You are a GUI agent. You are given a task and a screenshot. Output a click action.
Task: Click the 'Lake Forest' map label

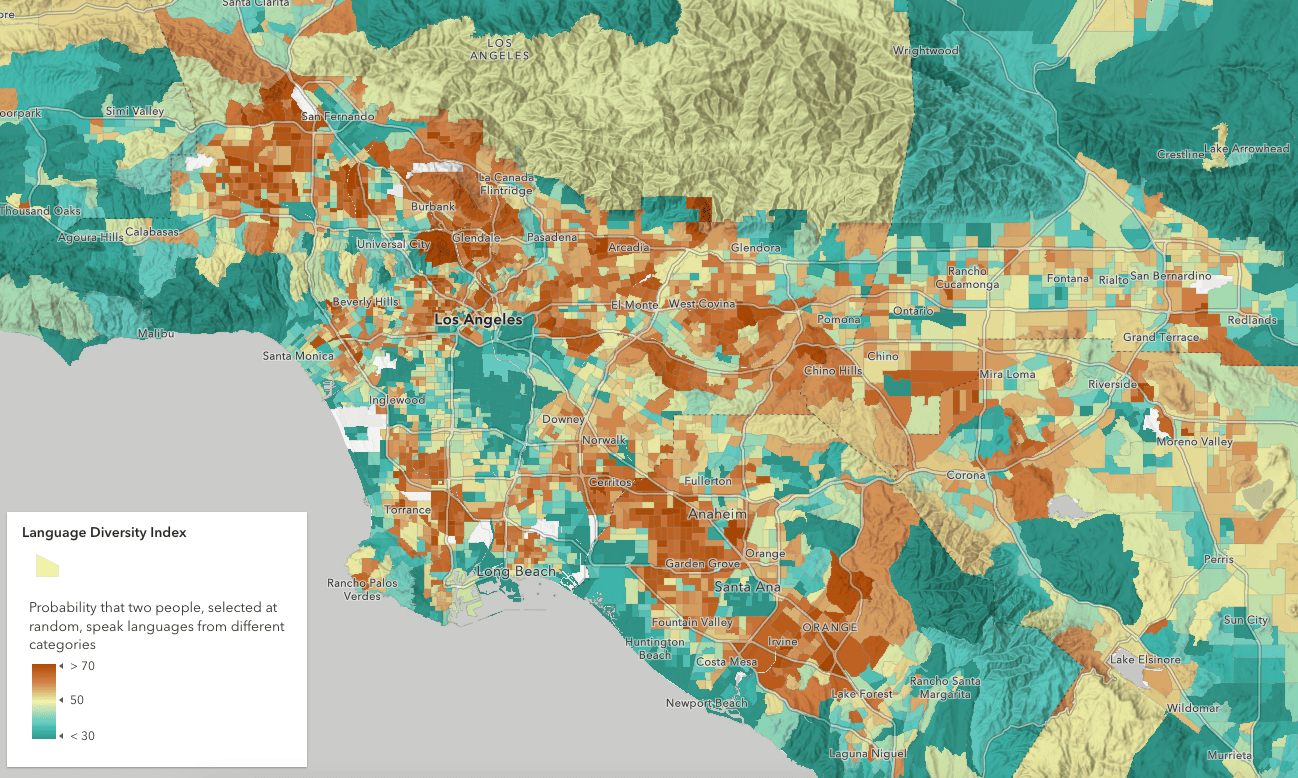pyautogui.click(x=862, y=694)
